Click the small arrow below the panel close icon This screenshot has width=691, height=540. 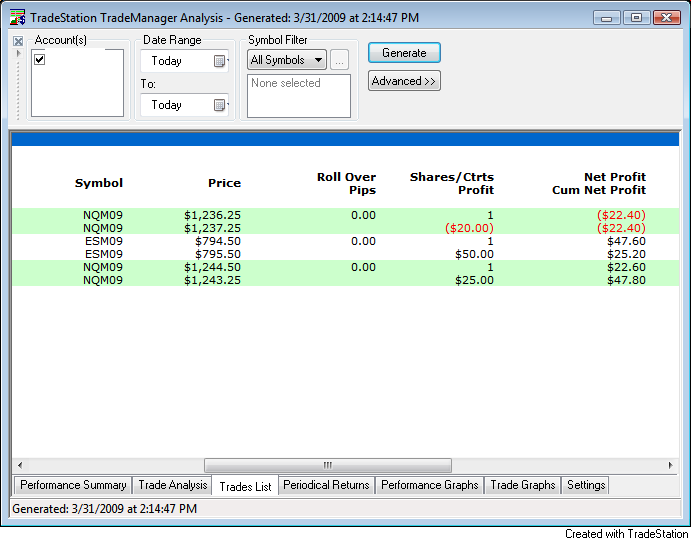click(18, 54)
